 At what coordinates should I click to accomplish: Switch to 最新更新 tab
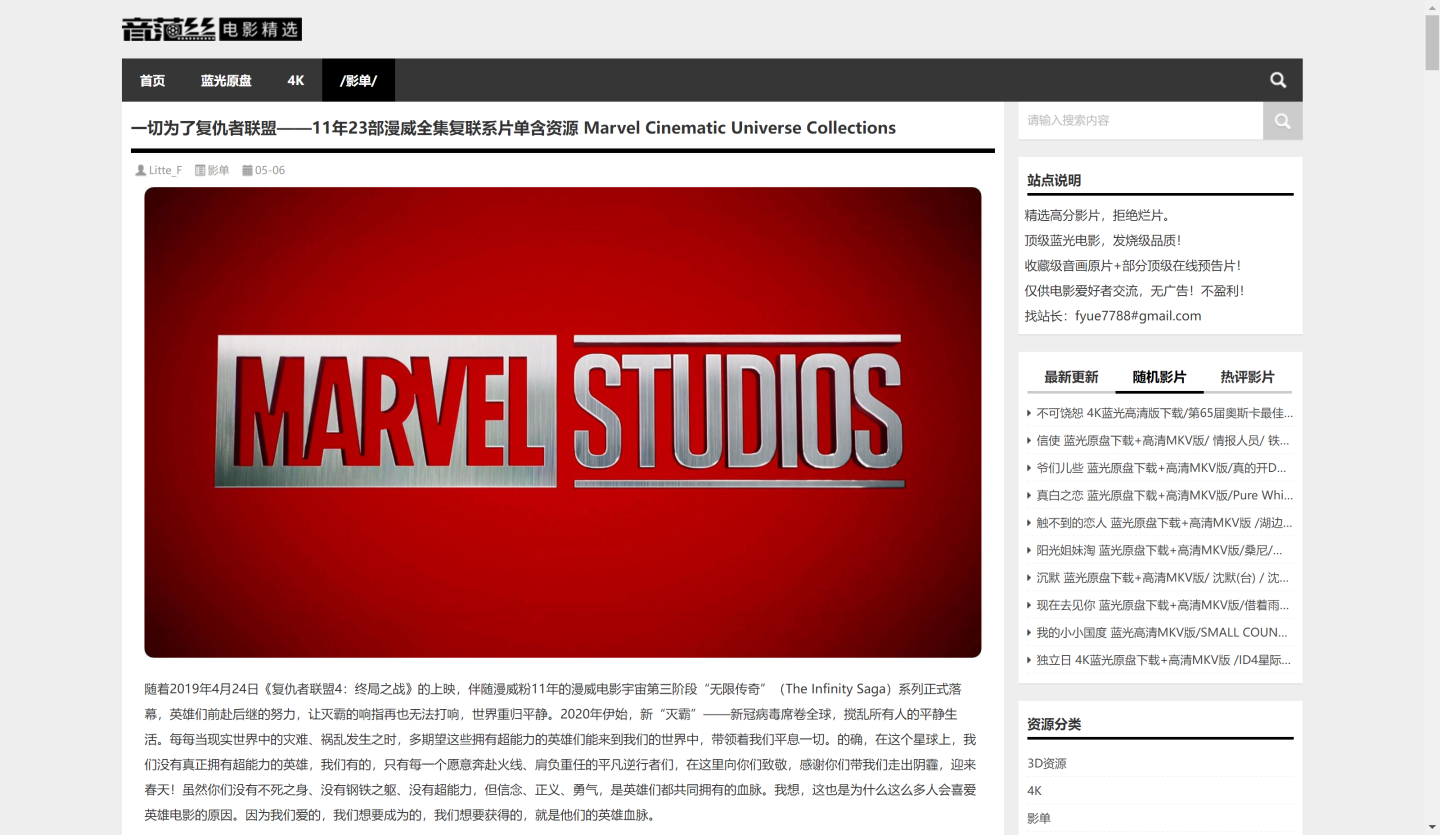1071,377
